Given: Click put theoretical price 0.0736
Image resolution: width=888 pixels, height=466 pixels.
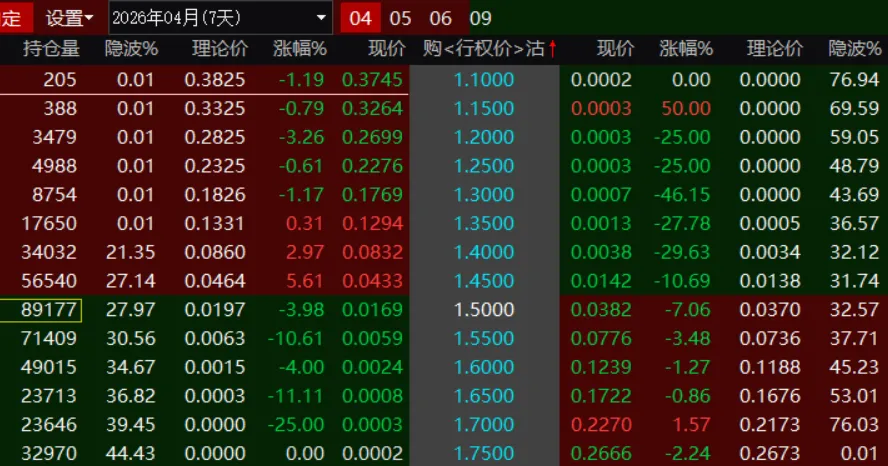Looking at the screenshot, I should [770, 339].
